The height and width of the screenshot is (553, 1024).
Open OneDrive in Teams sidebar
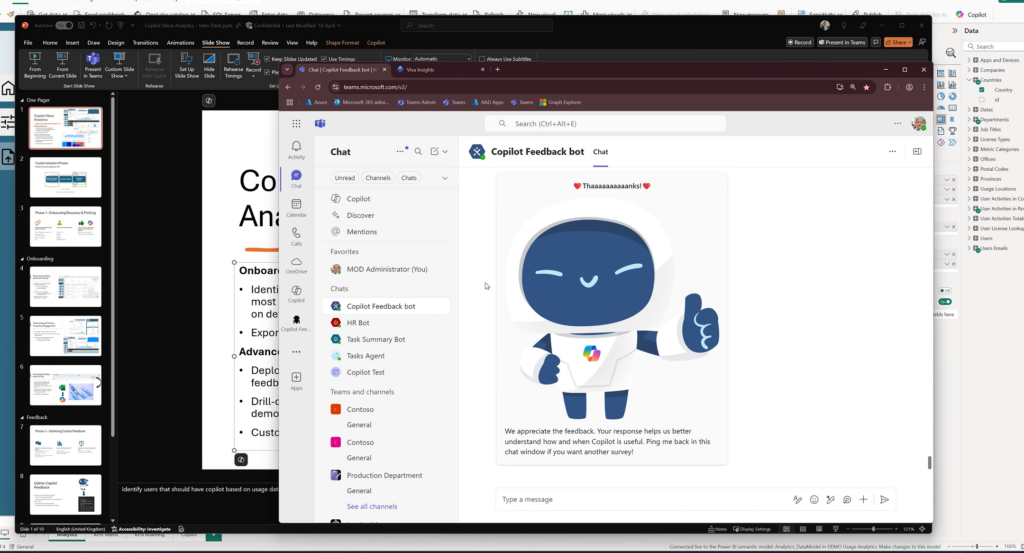click(x=296, y=265)
